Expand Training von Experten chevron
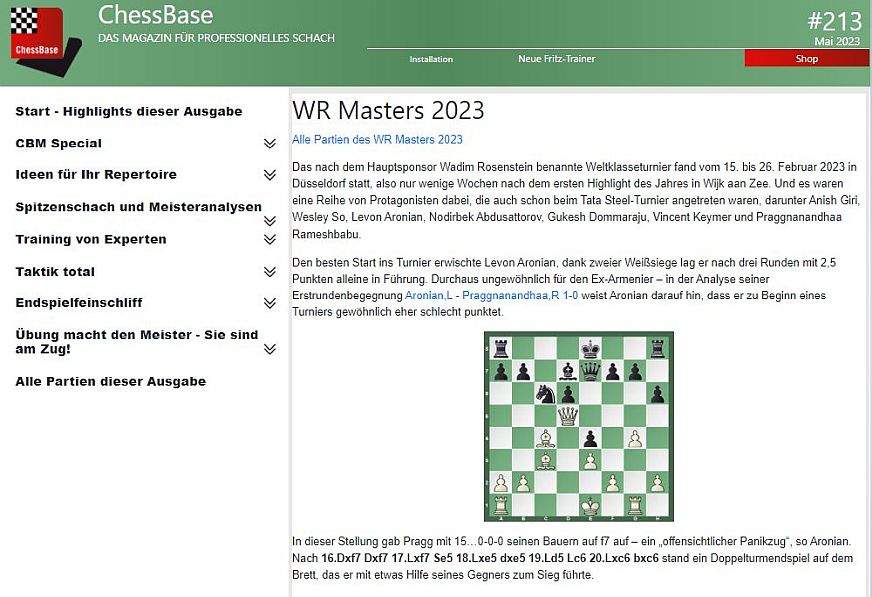The width and height of the screenshot is (872, 597). [x=269, y=240]
